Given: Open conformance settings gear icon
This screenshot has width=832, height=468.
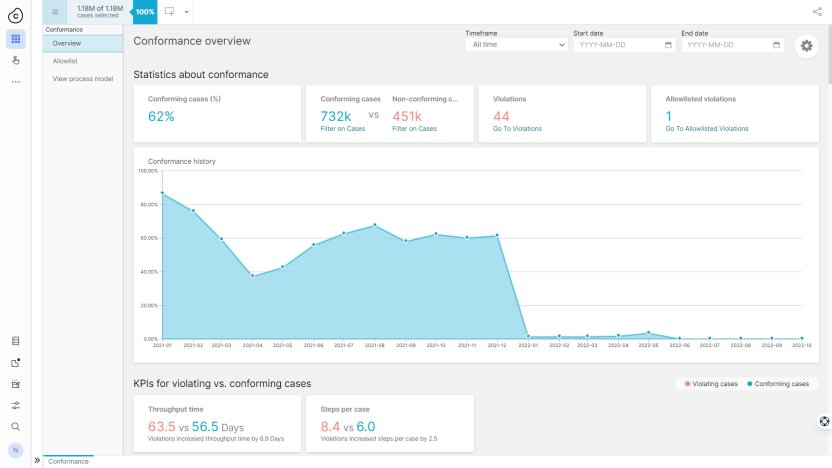Looking at the screenshot, I should [x=805, y=45].
